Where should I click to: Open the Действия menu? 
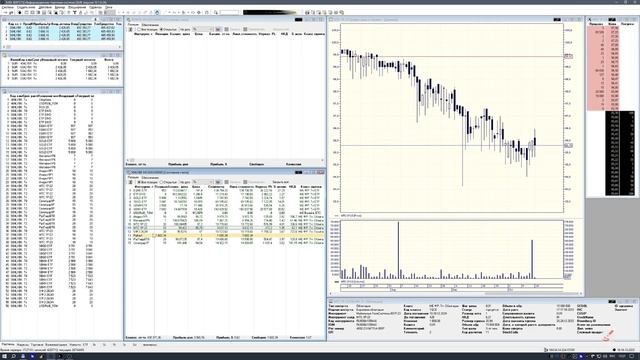(45, 7)
